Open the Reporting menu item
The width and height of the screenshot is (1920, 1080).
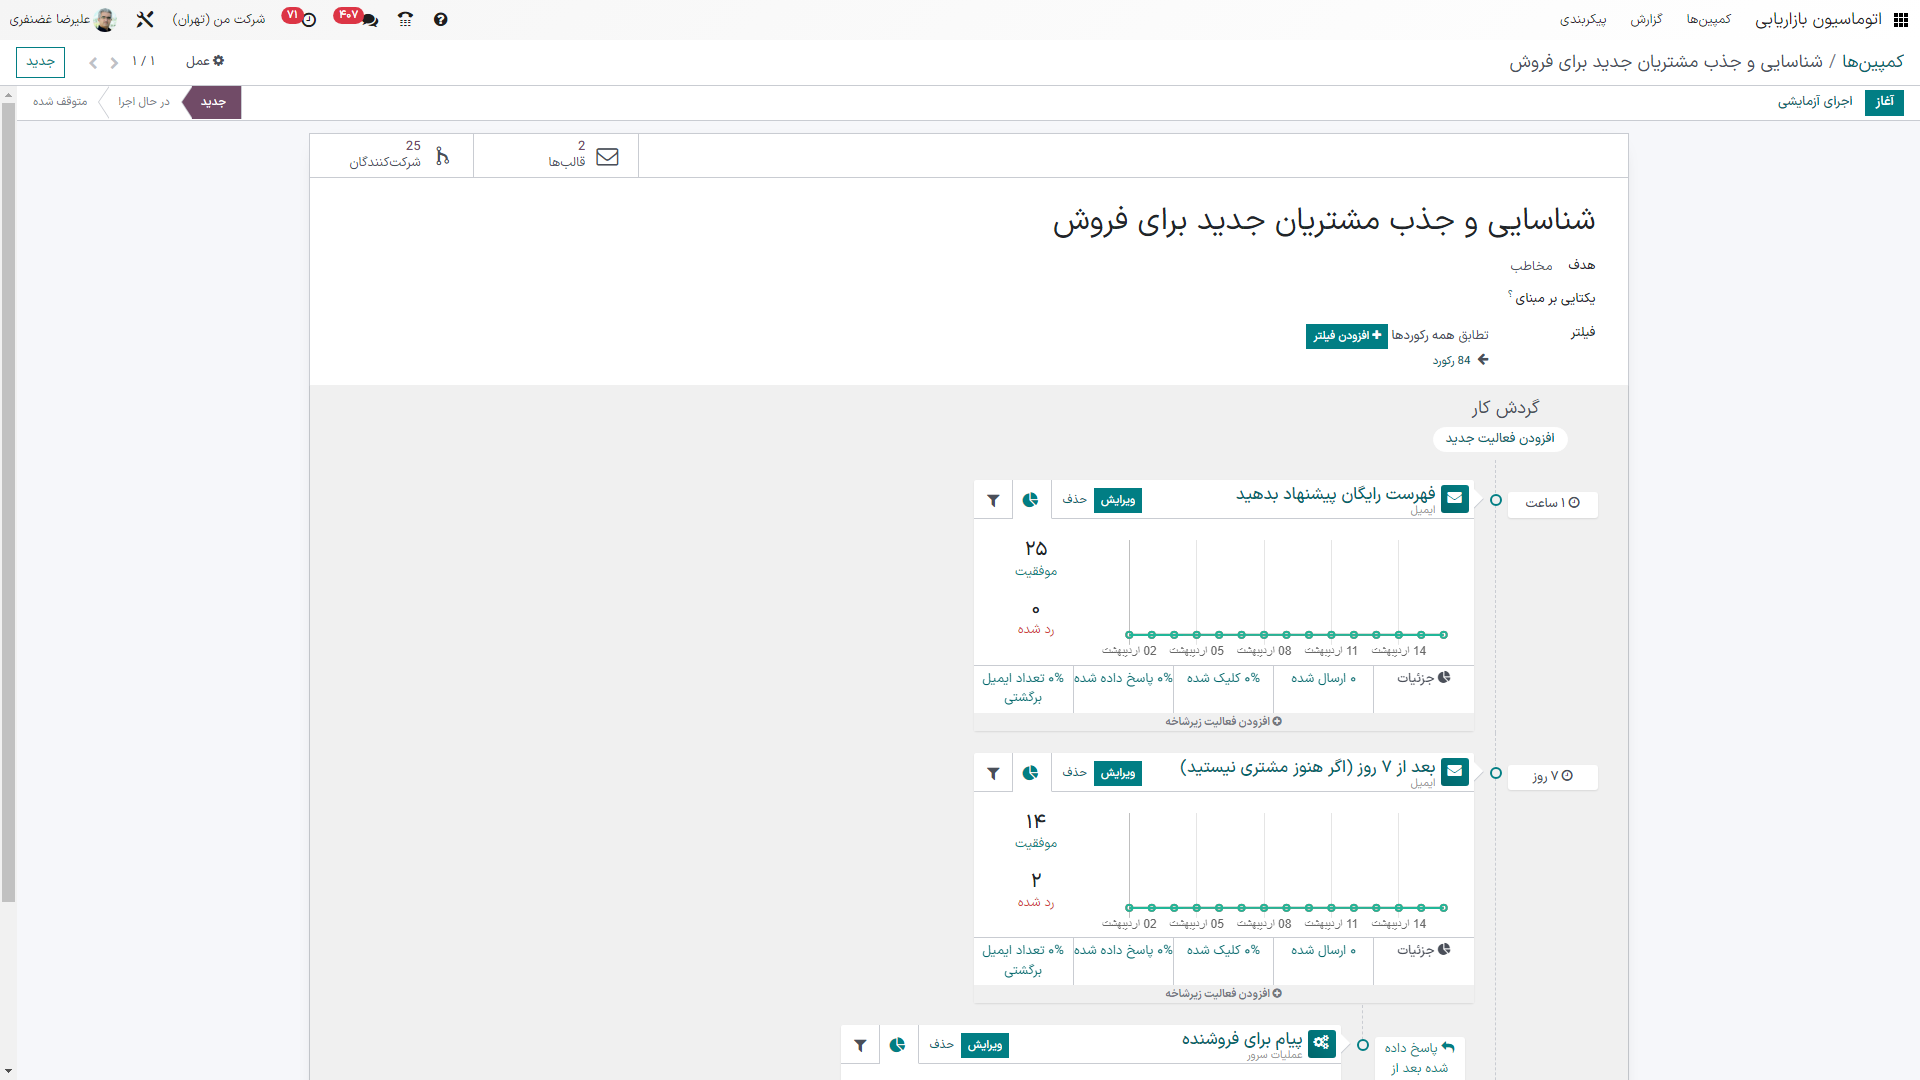(x=1646, y=20)
